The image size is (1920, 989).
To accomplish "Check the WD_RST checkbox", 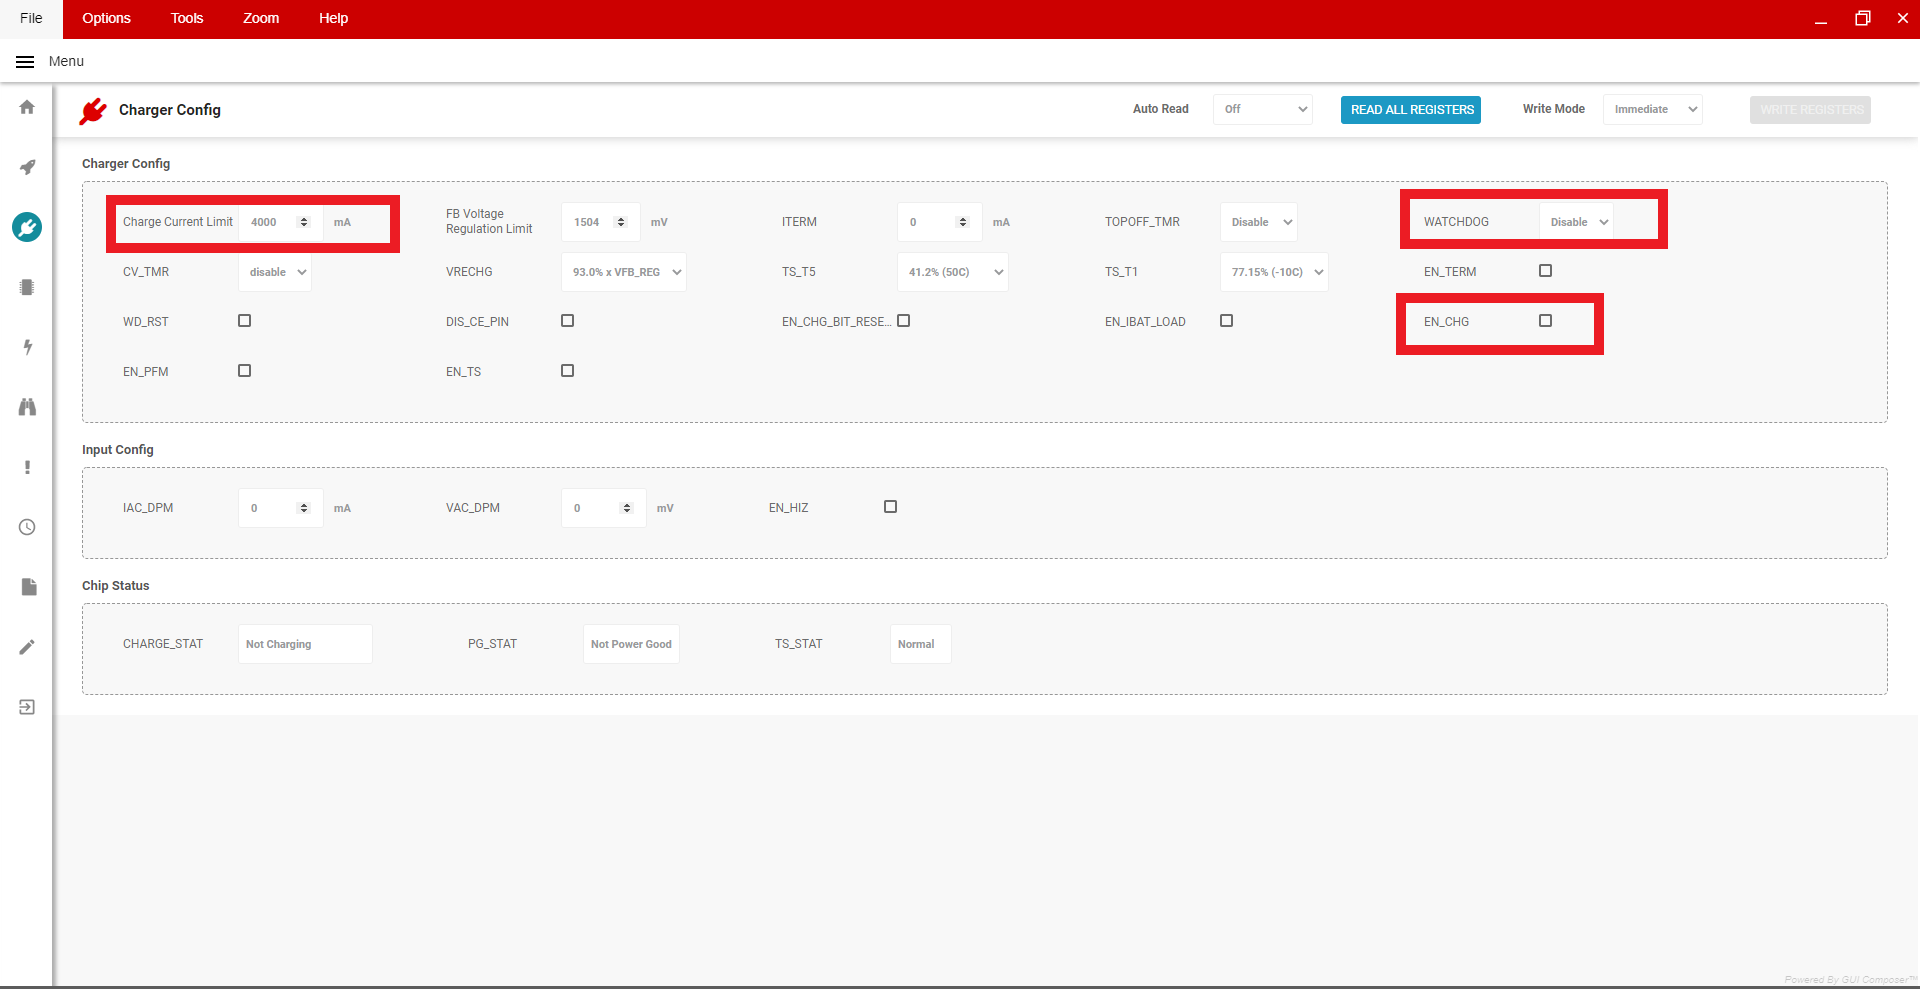I will [x=244, y=321].
